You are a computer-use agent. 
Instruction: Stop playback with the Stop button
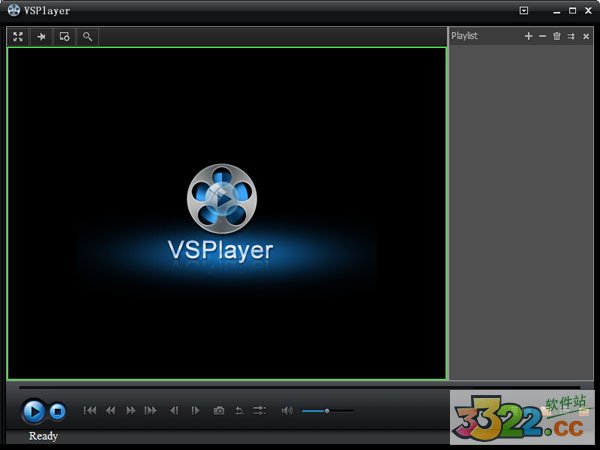57,412
